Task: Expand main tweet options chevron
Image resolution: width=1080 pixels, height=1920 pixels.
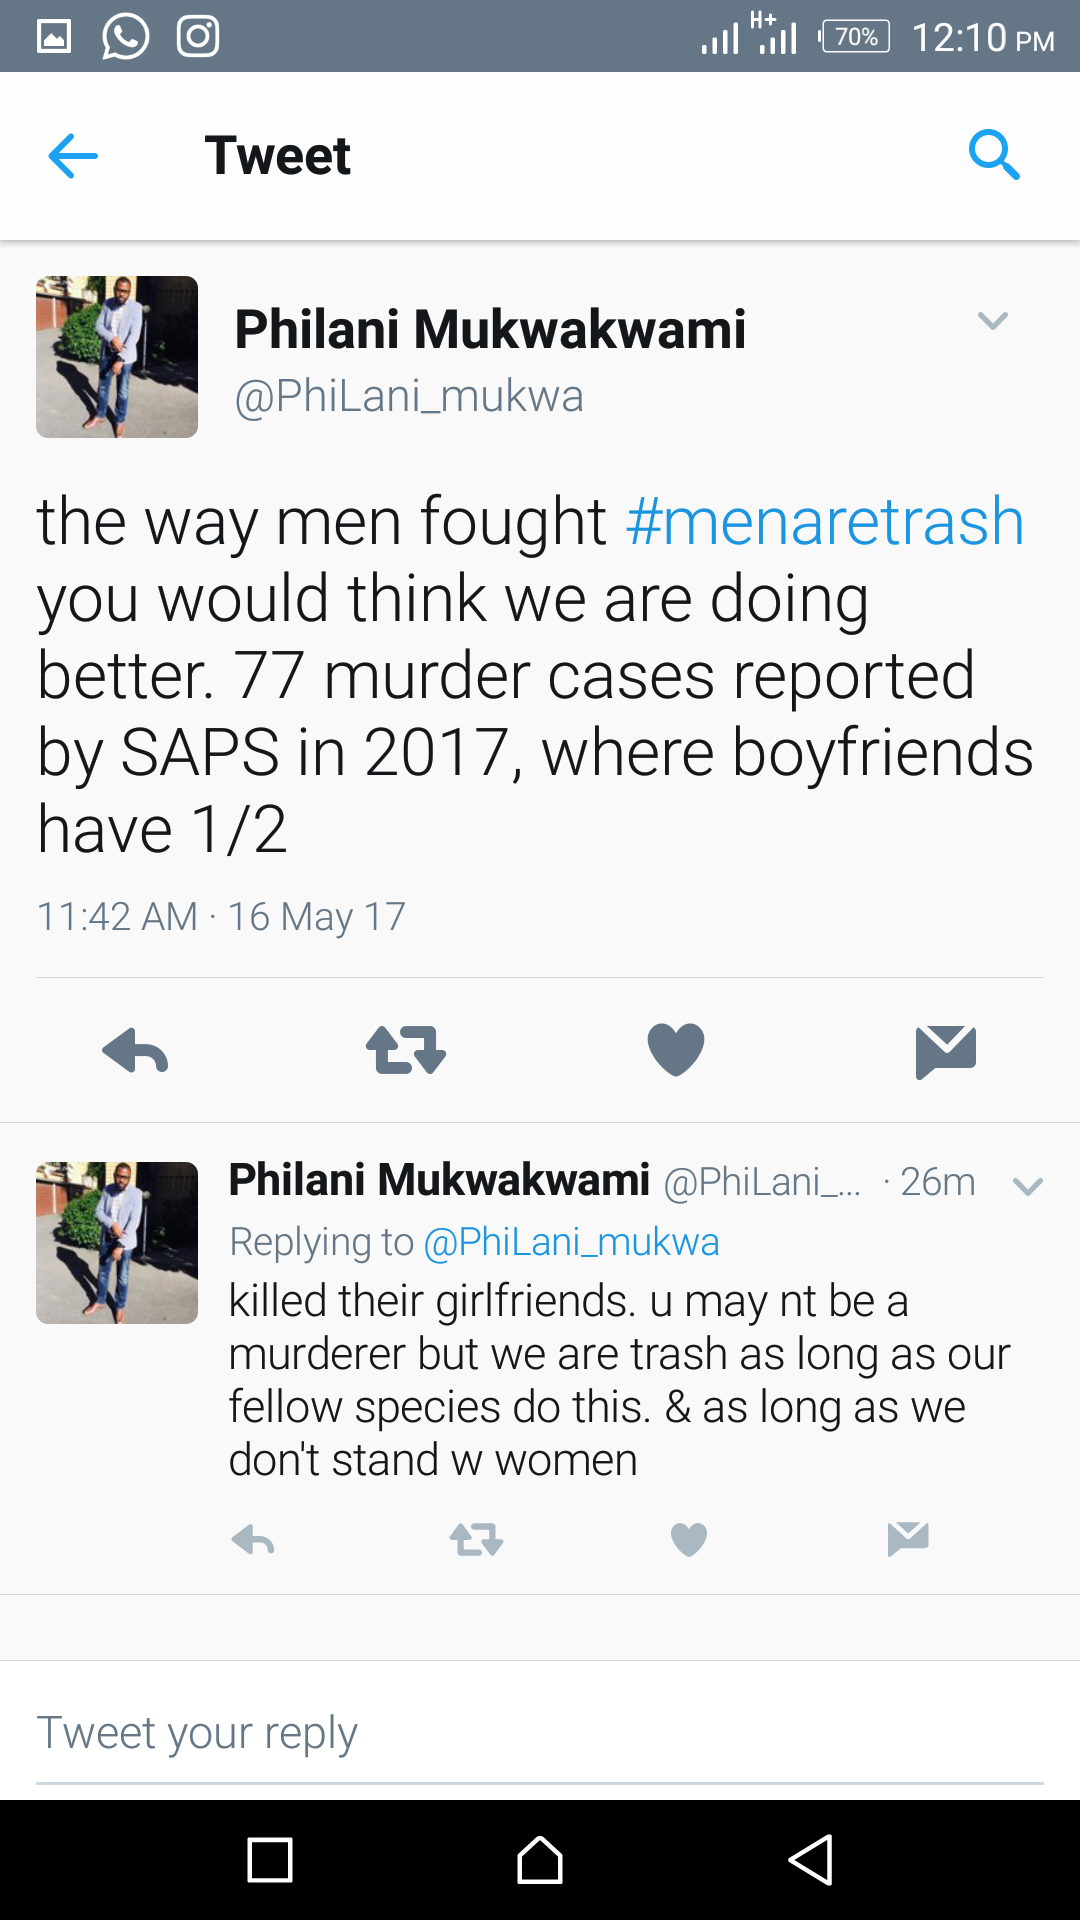Action: point(992,321)
